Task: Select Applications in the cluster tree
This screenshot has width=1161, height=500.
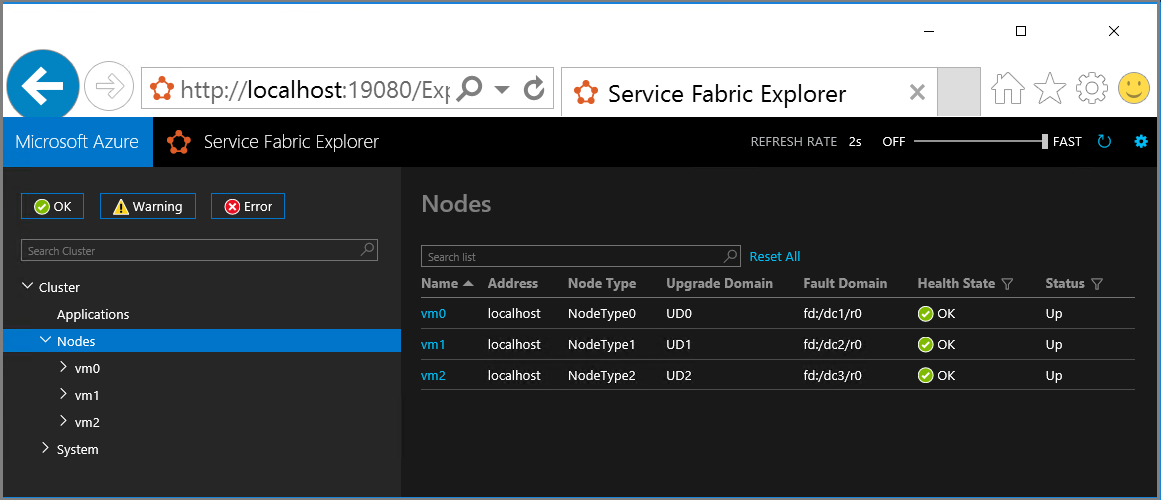Action: 93,314
